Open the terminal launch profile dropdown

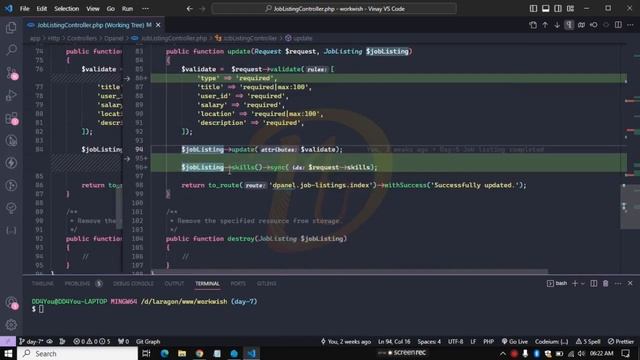[583, 283]
